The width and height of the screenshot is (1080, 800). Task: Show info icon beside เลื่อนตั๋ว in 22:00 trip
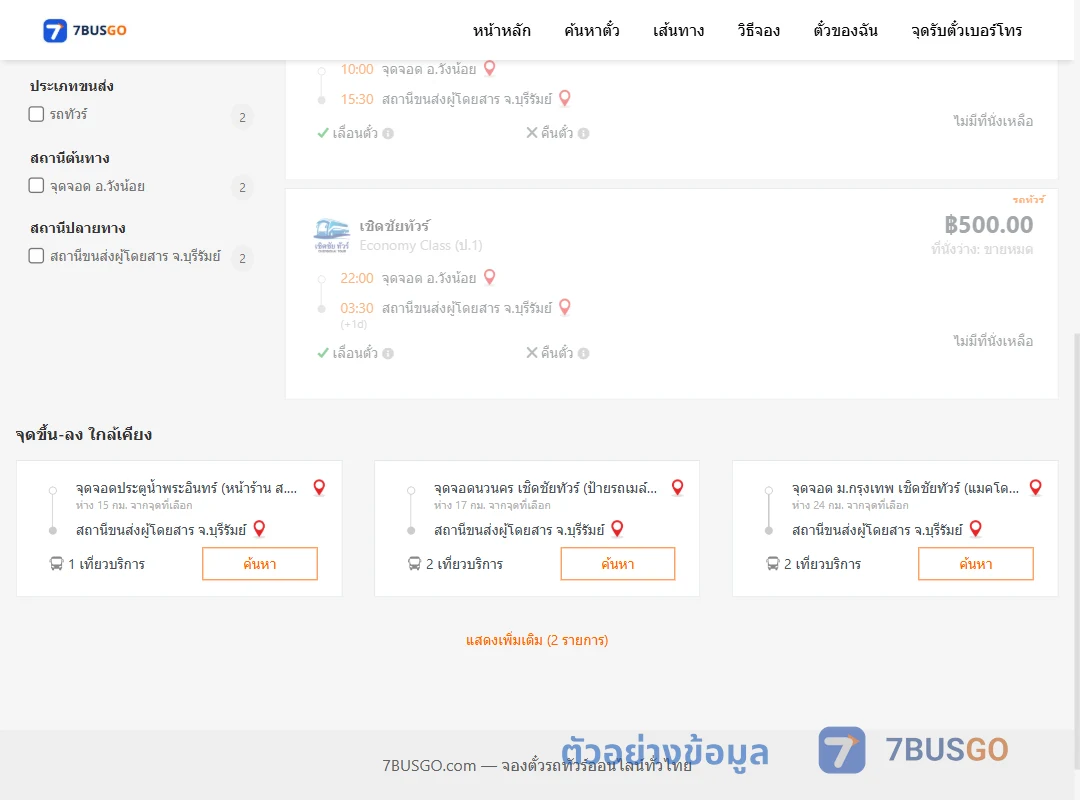pos(388,353)
